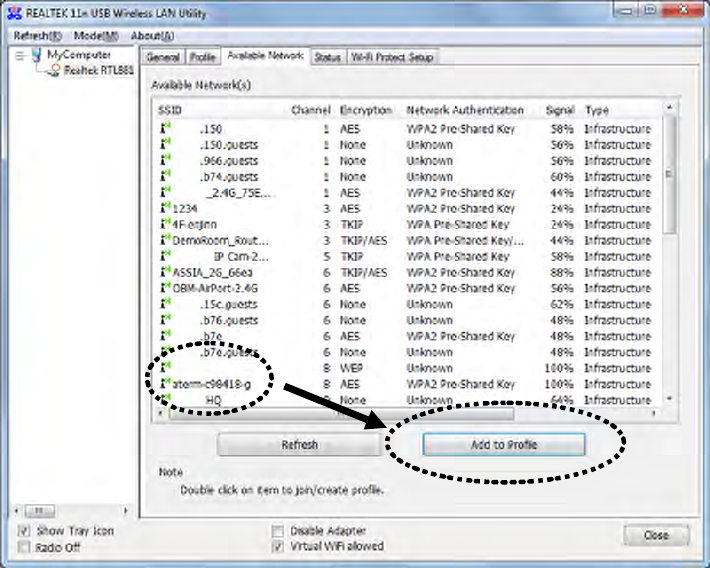Screen dimensions: 710x568
Task: Sort networks by the Type column header
Action: pyautogui.click(x=597, y=110)
